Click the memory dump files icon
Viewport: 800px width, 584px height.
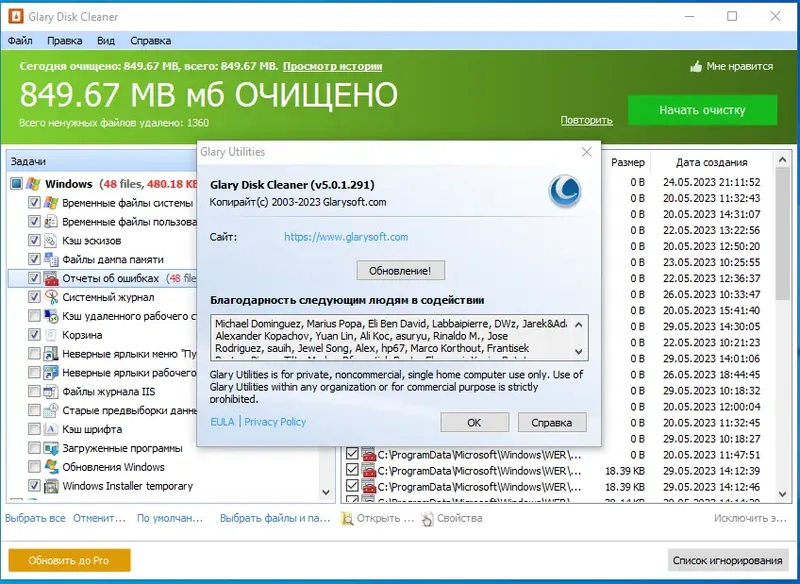click(51, 259)
